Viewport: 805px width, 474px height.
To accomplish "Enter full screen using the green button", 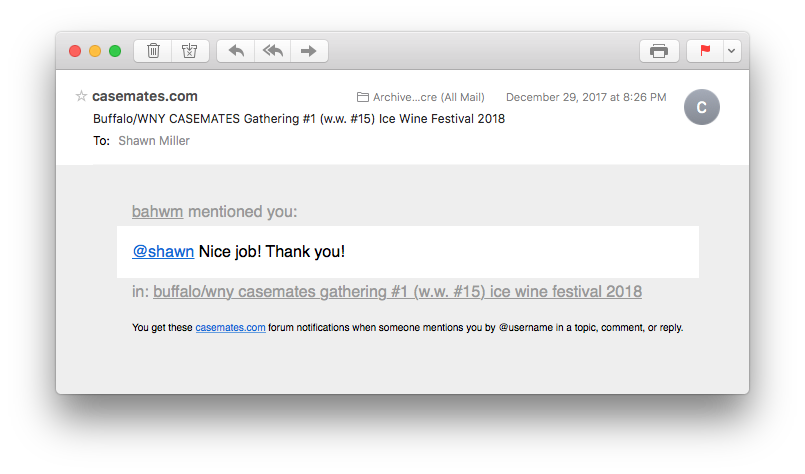I will click(x=115, y=51).
